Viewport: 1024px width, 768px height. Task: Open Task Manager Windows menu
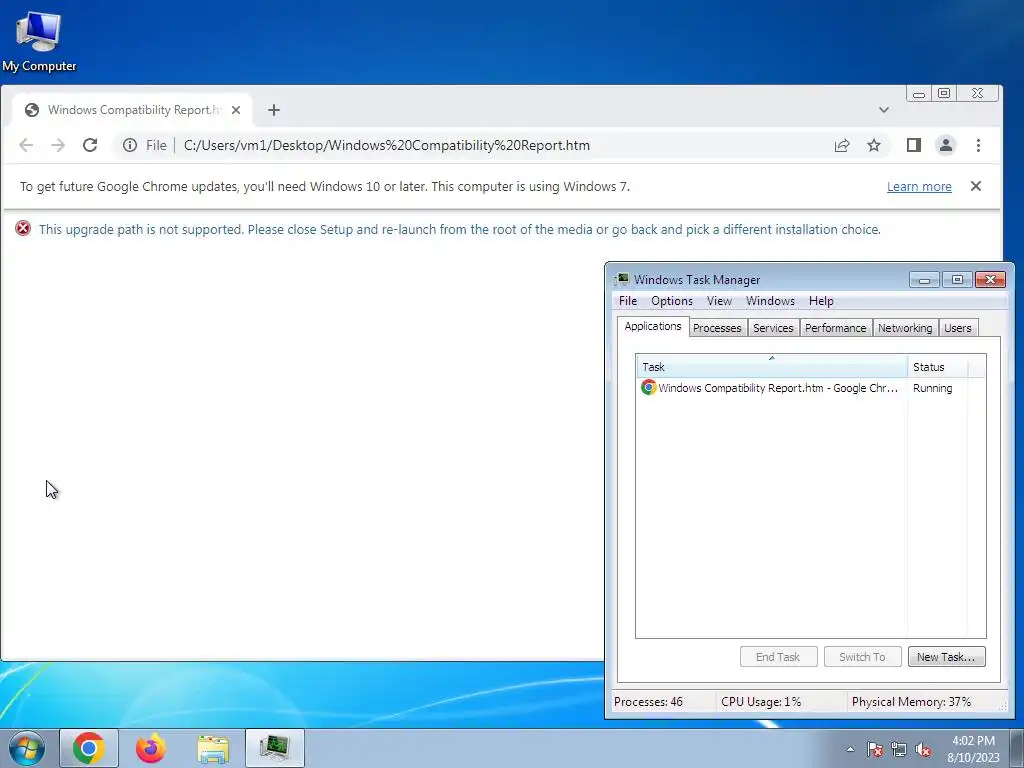[770, 301]
